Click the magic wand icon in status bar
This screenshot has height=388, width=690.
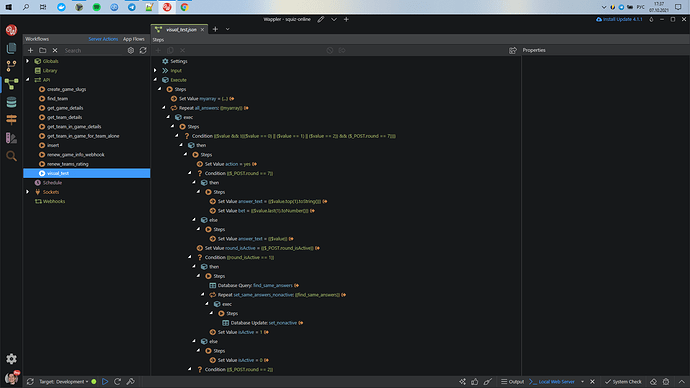462,381
